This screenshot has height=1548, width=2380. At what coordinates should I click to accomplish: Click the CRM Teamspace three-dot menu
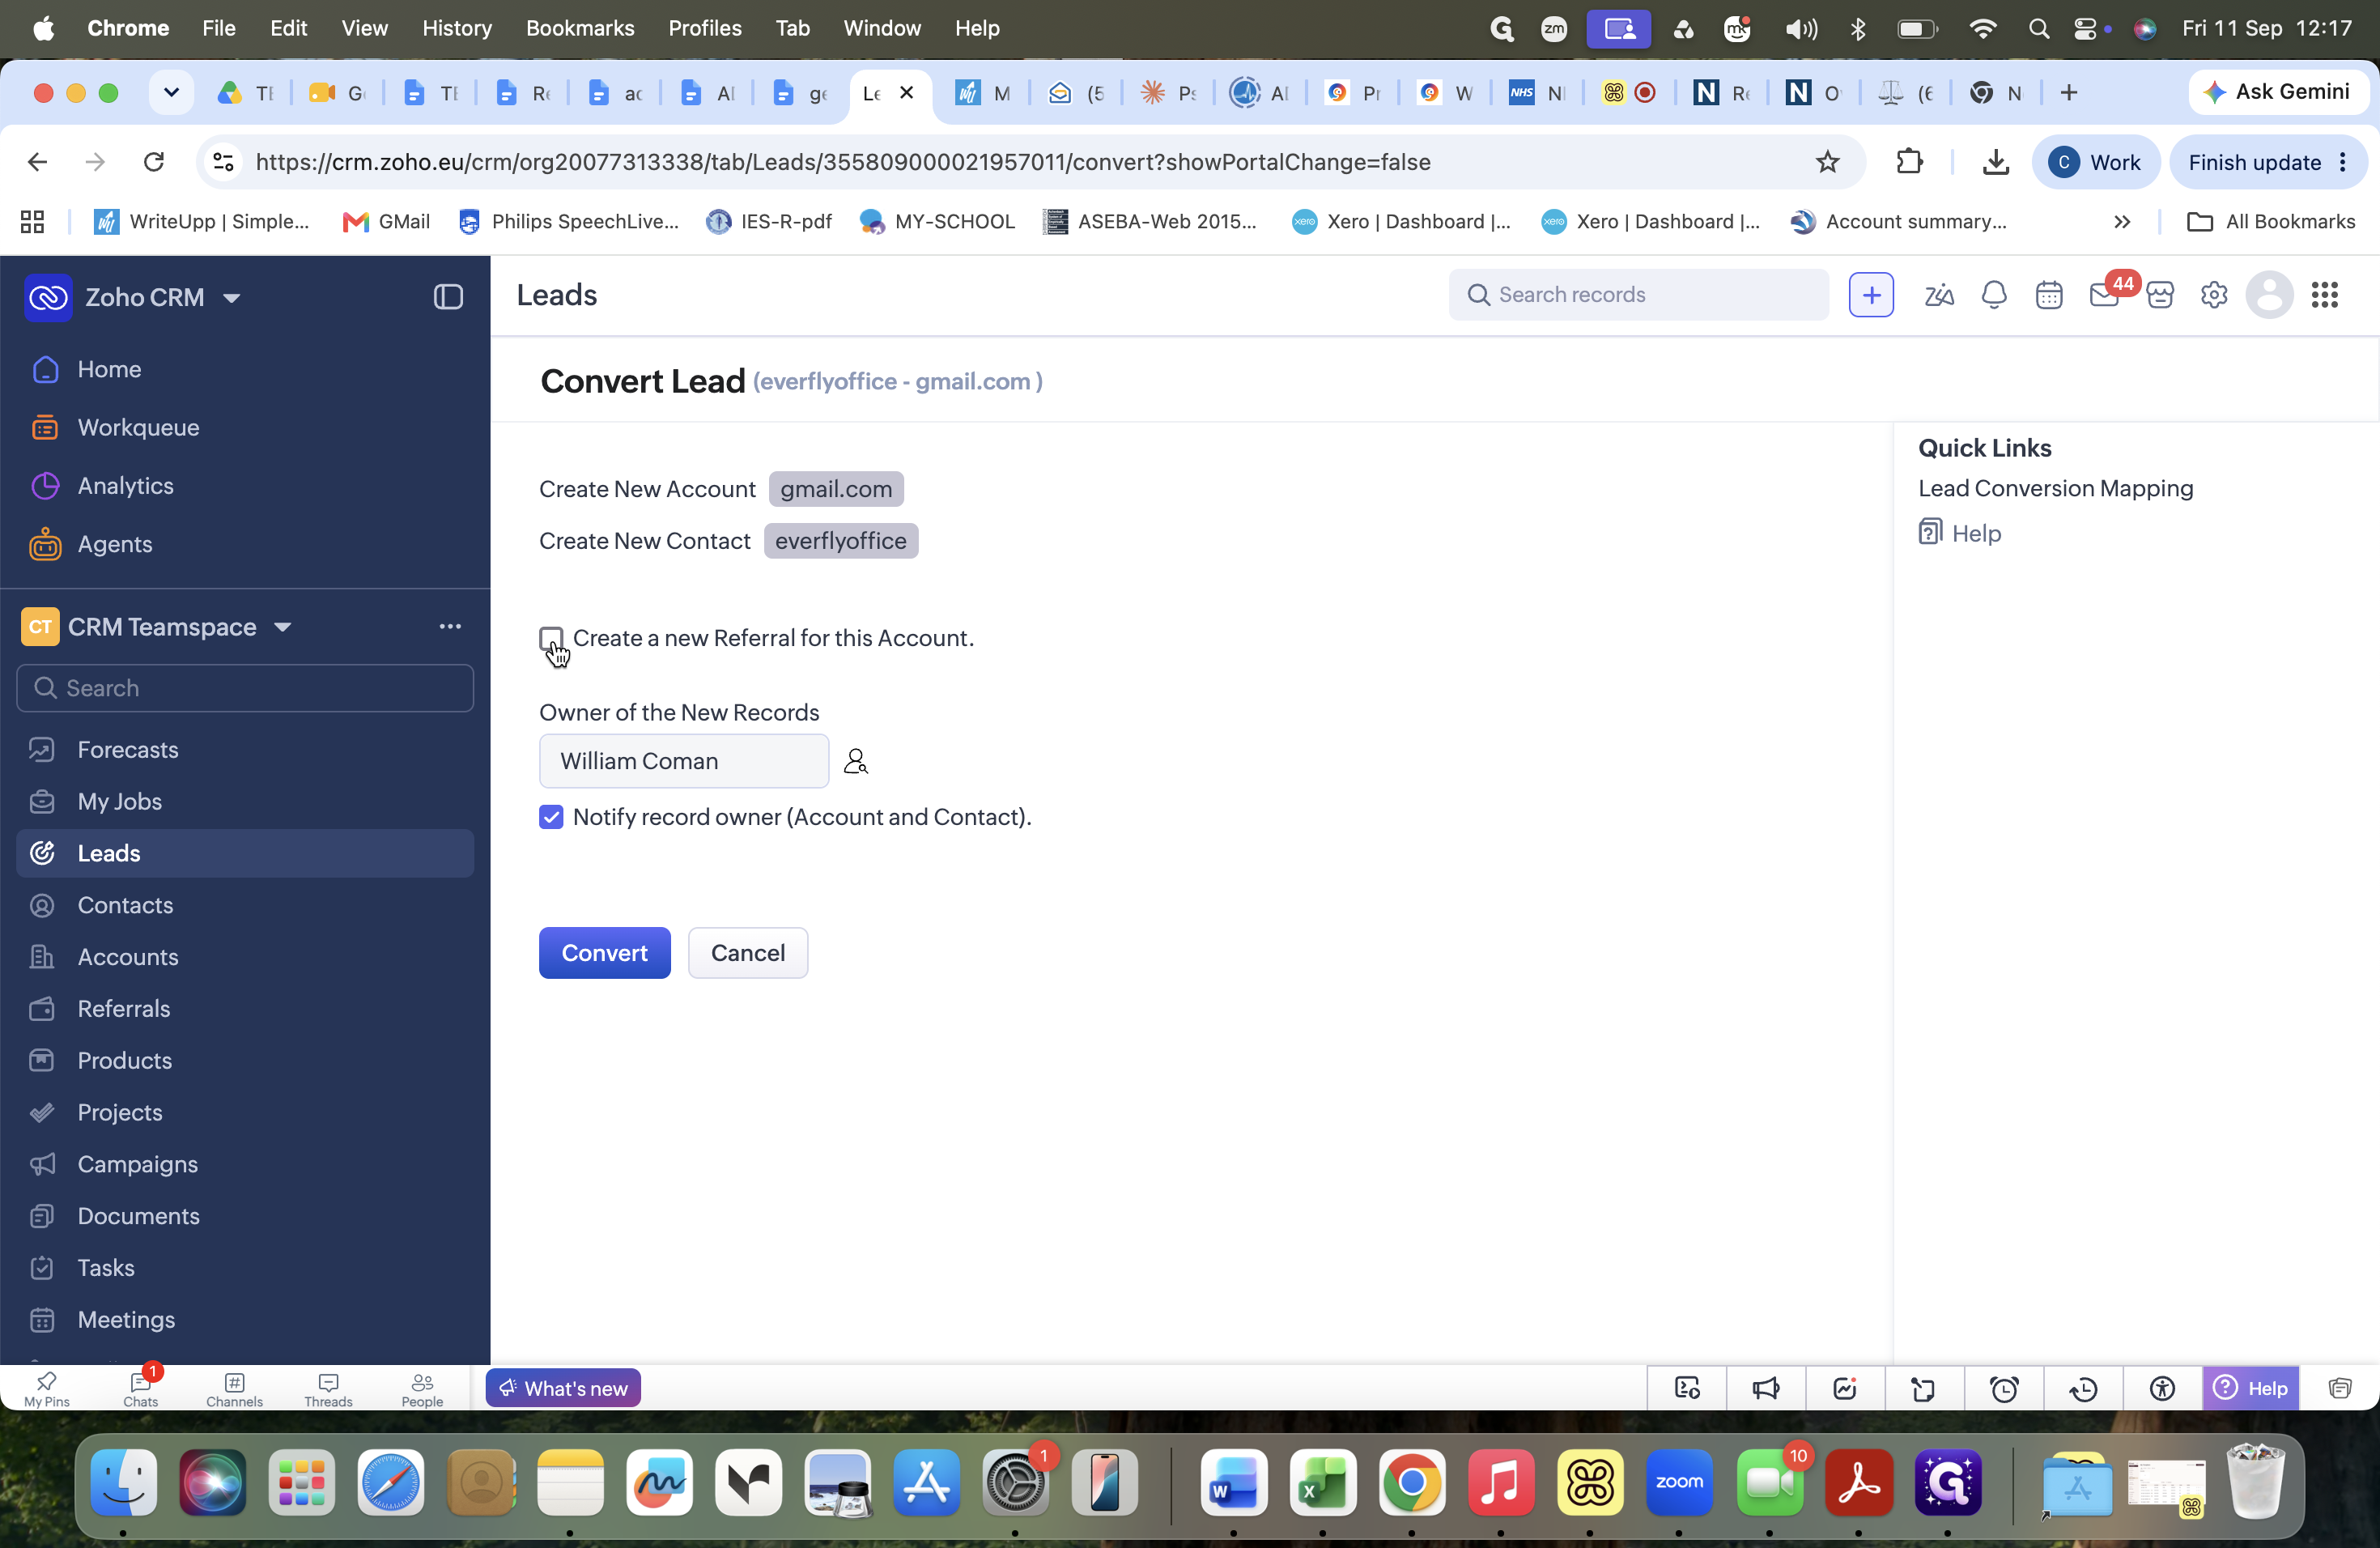point(450,626)
